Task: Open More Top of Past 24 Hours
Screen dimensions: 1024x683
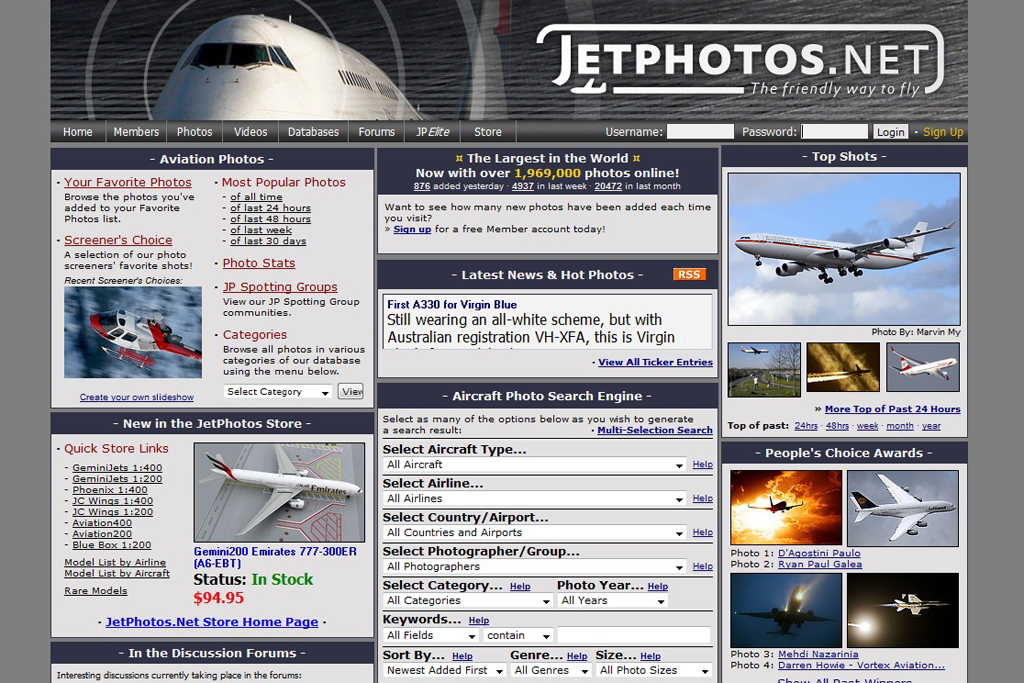Action: 892,409
